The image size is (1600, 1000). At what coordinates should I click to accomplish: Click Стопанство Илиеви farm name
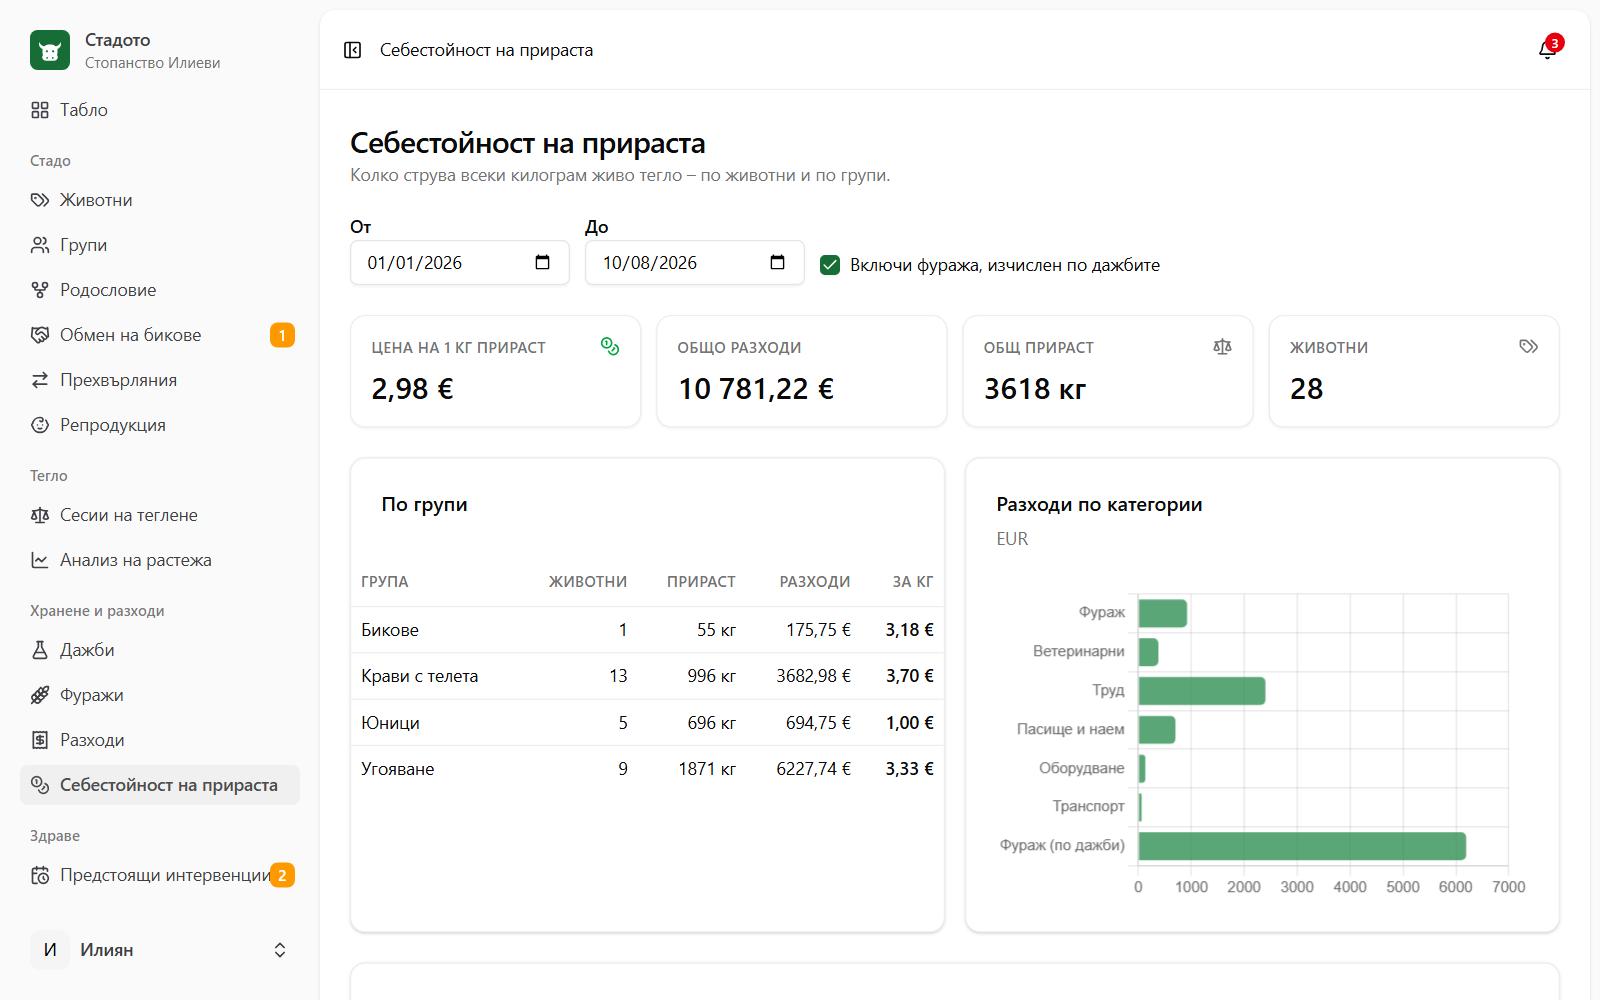coord(152,63)
